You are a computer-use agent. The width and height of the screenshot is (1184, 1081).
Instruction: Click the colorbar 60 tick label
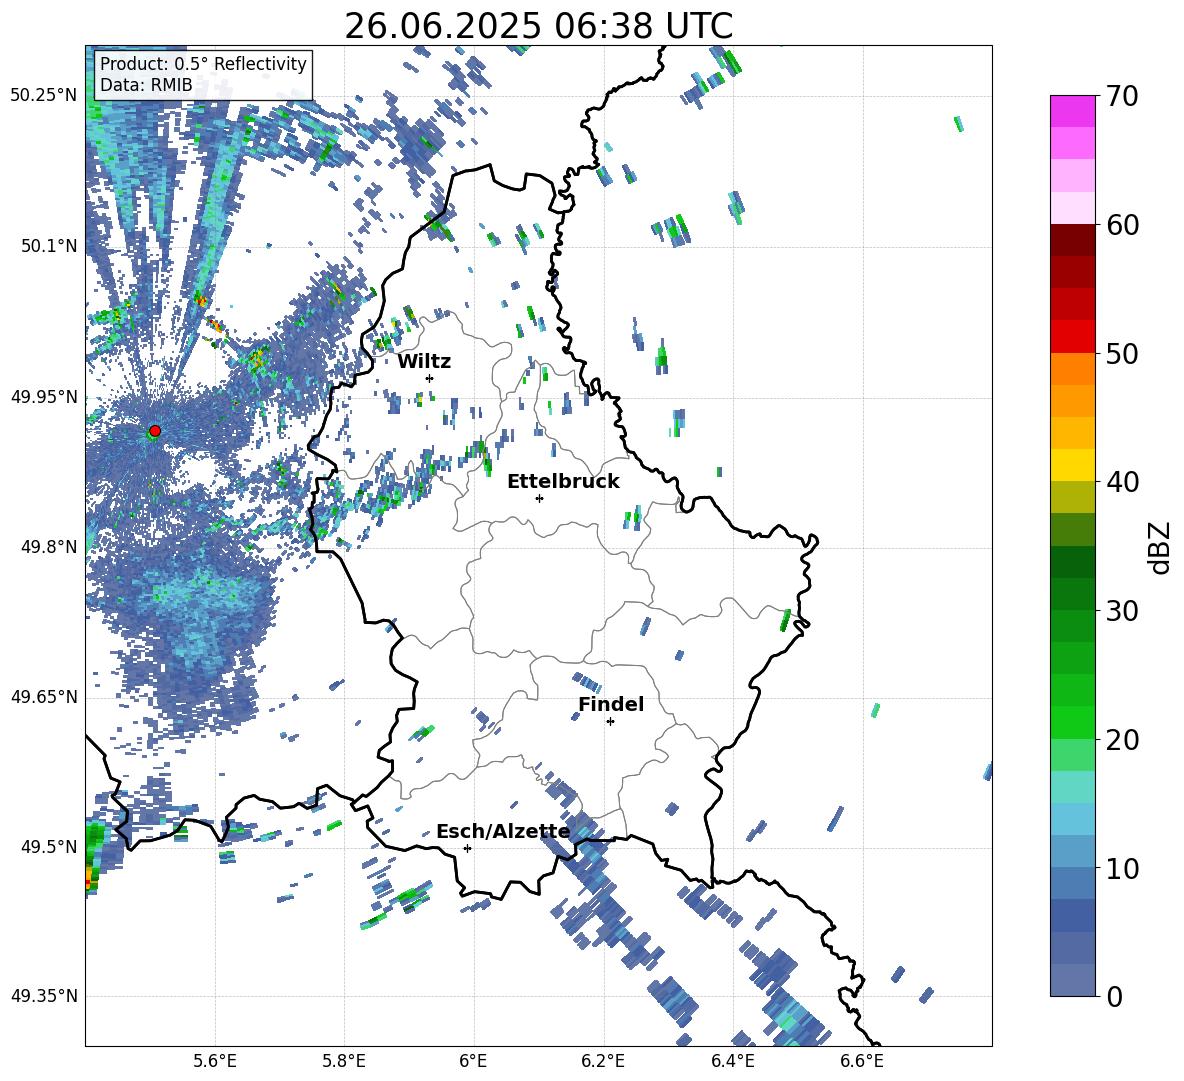(1122, 225)
